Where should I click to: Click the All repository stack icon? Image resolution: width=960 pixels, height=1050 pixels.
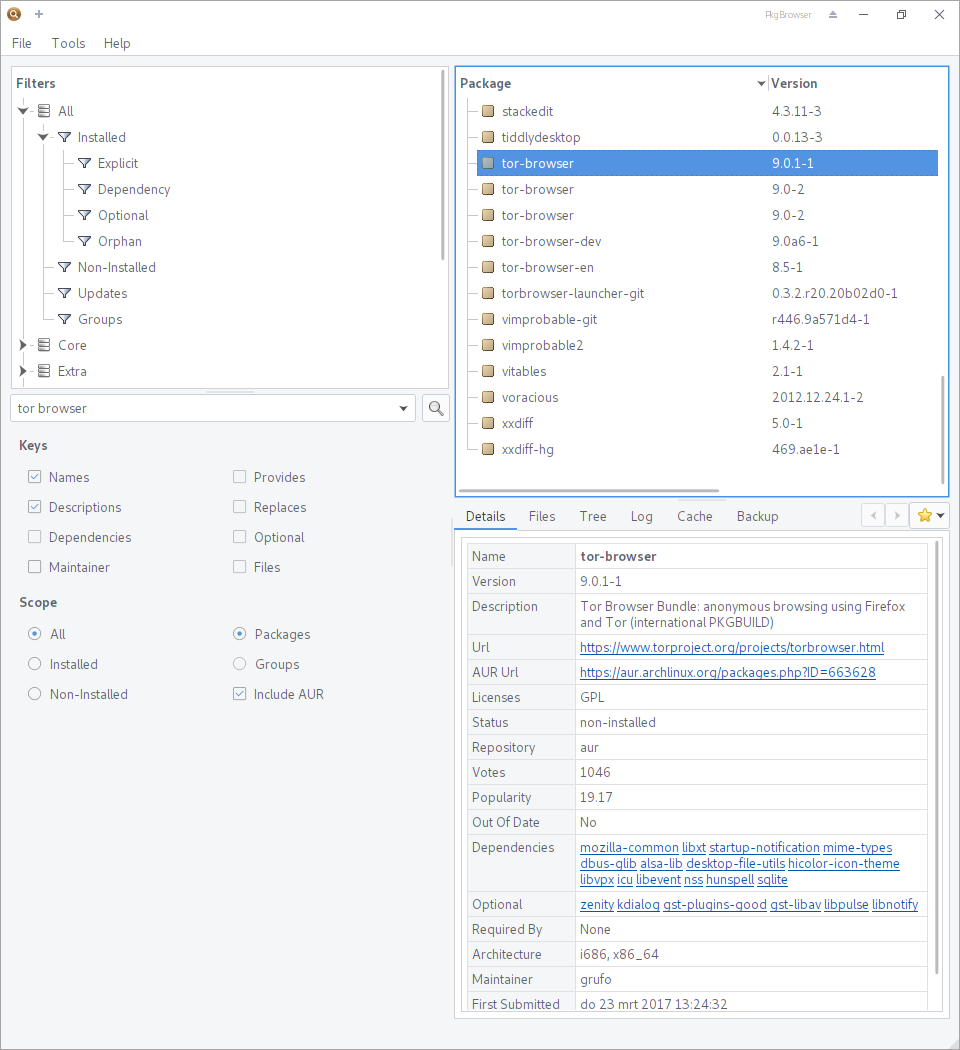click(x=44, y=110)
